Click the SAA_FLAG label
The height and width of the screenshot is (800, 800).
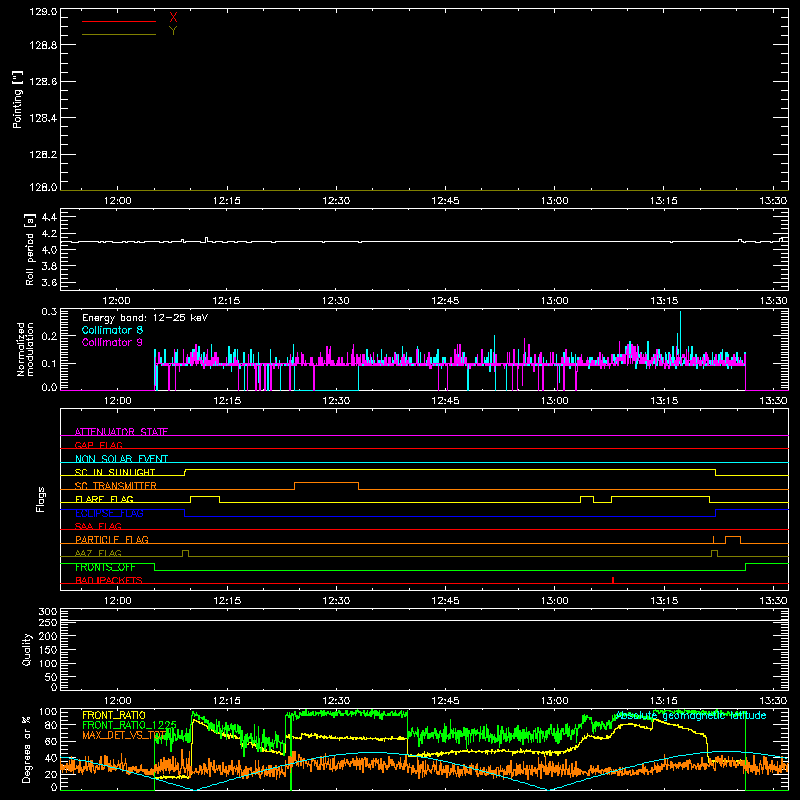[x=98, y=526]
